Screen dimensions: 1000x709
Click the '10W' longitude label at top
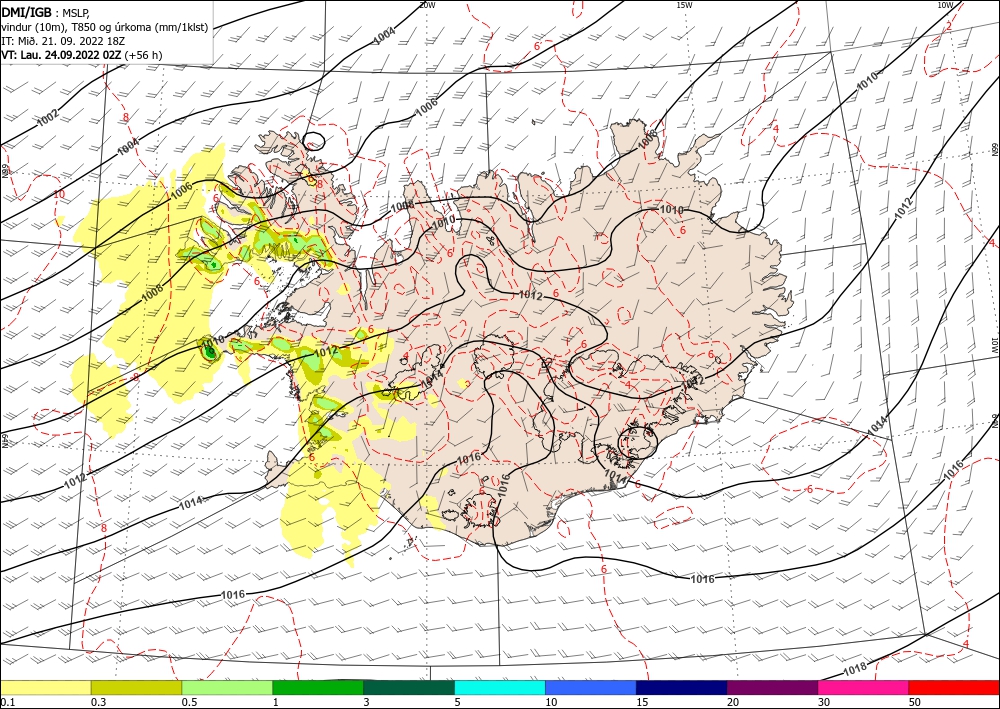945,5
